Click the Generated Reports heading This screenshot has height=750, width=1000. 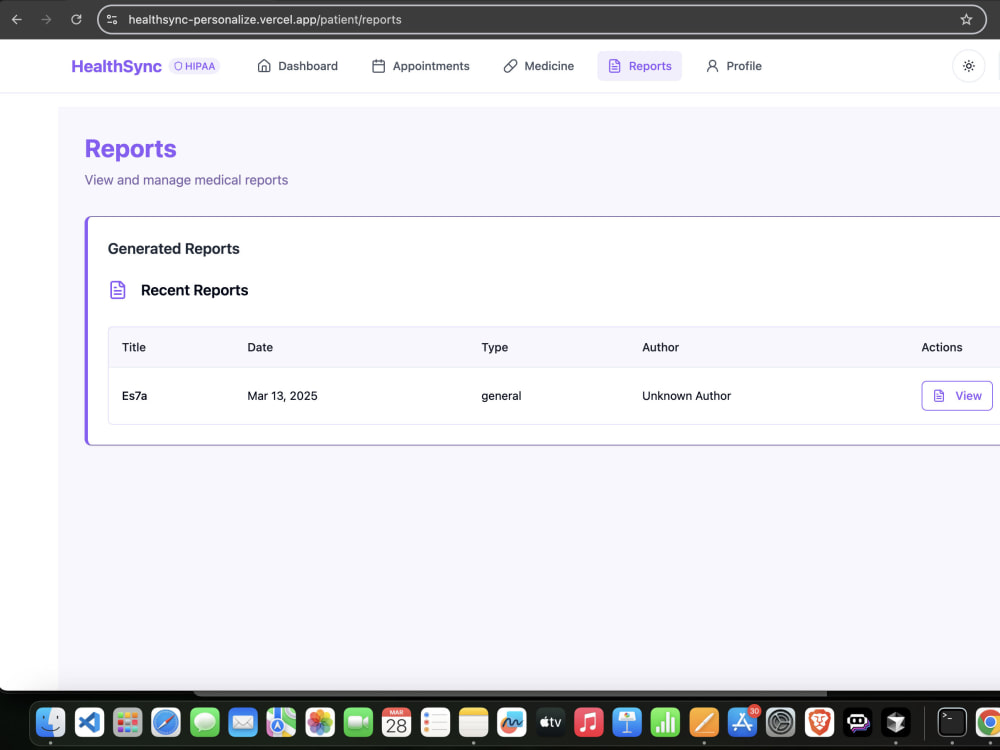(173, 249)
